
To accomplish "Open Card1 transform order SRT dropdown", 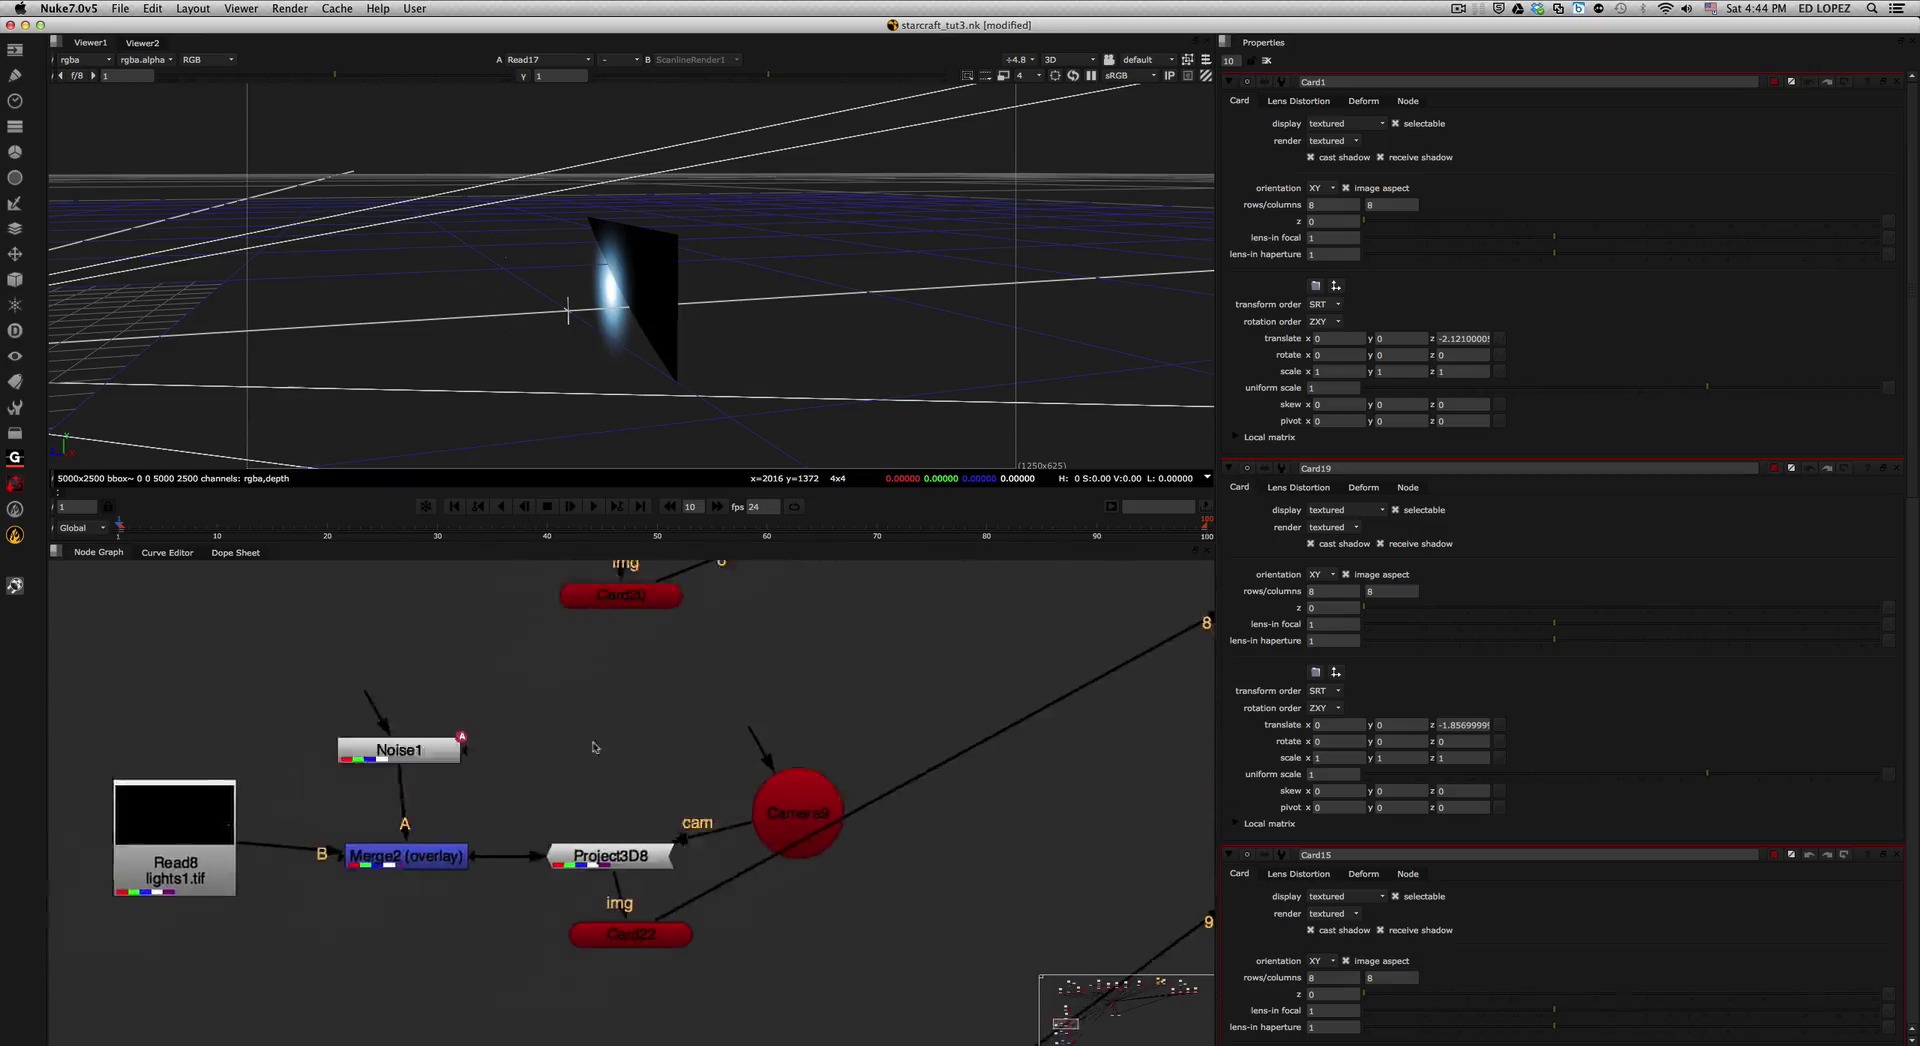I will 1325,304.
